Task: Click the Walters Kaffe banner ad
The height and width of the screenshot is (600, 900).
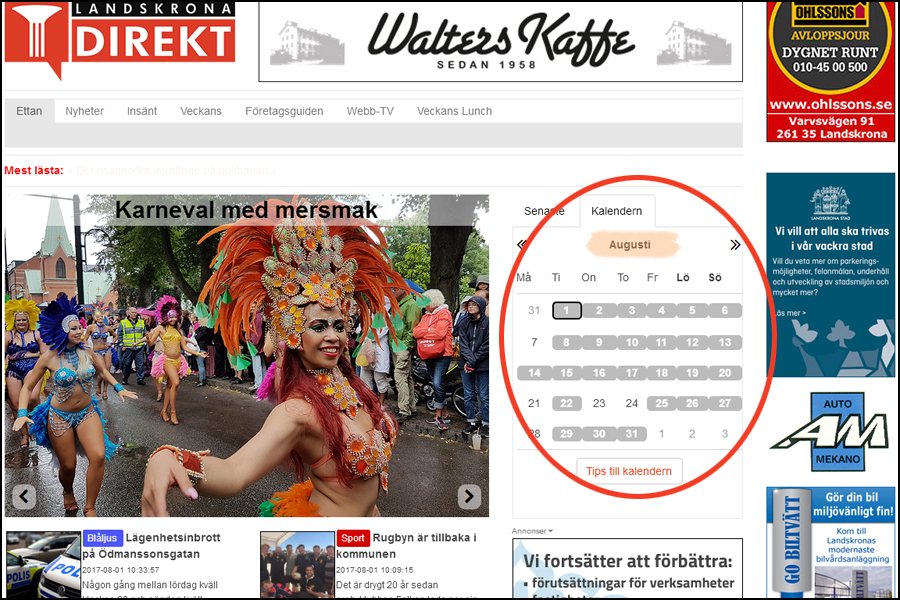Action: 500,41
